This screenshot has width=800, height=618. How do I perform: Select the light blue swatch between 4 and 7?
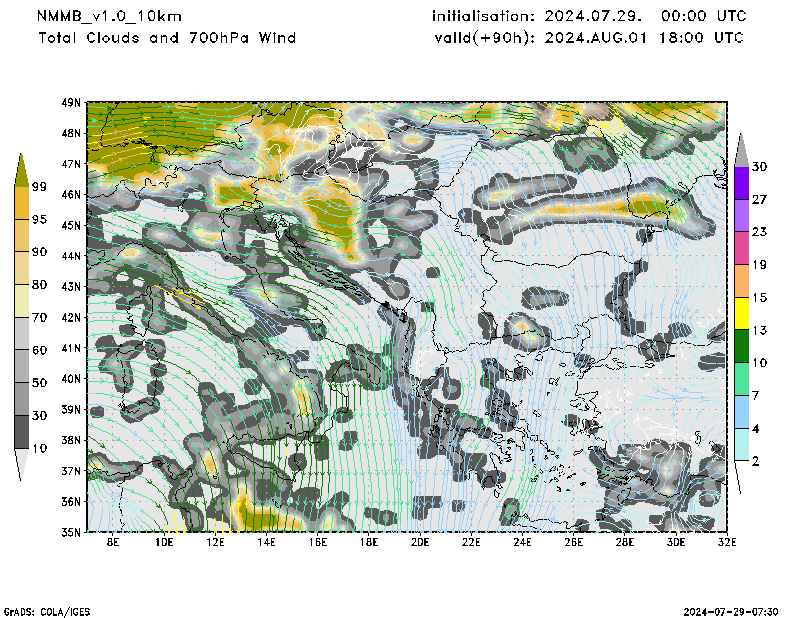742,412
